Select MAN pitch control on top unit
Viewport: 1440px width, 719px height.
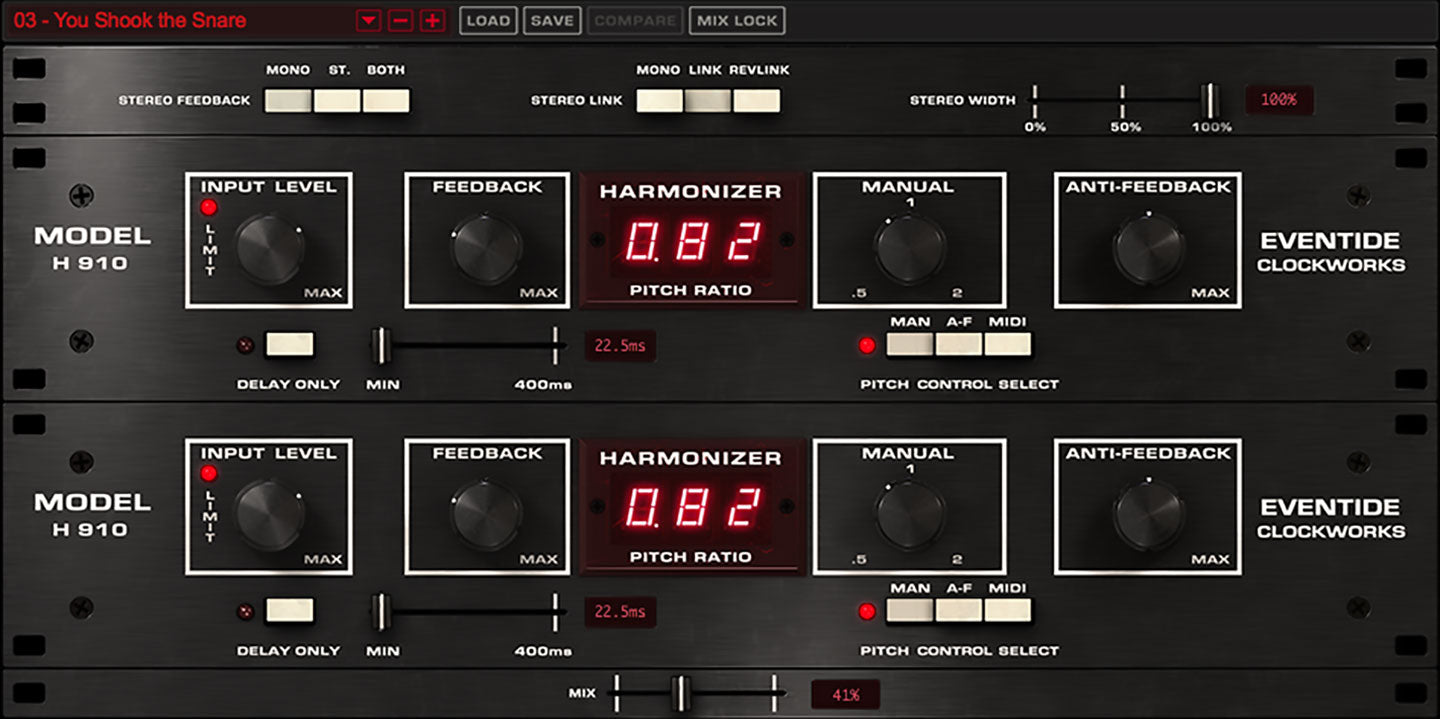[910, 345]
